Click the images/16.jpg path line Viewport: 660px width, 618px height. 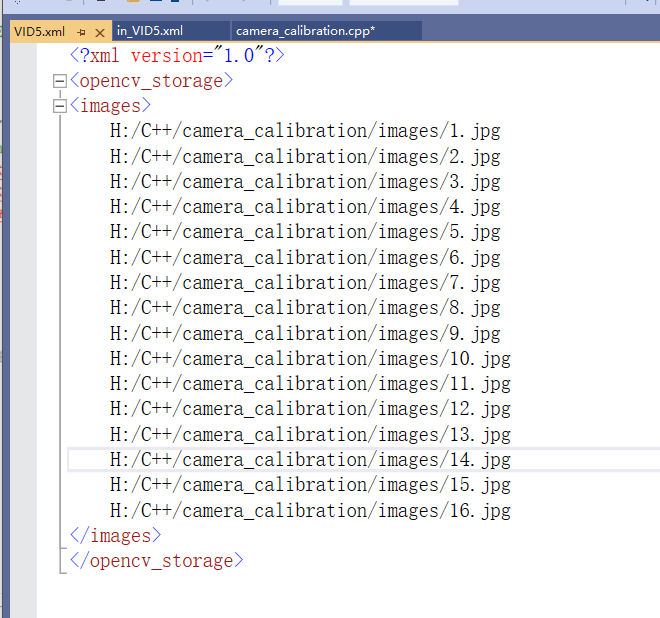click(x=310, y=510)
